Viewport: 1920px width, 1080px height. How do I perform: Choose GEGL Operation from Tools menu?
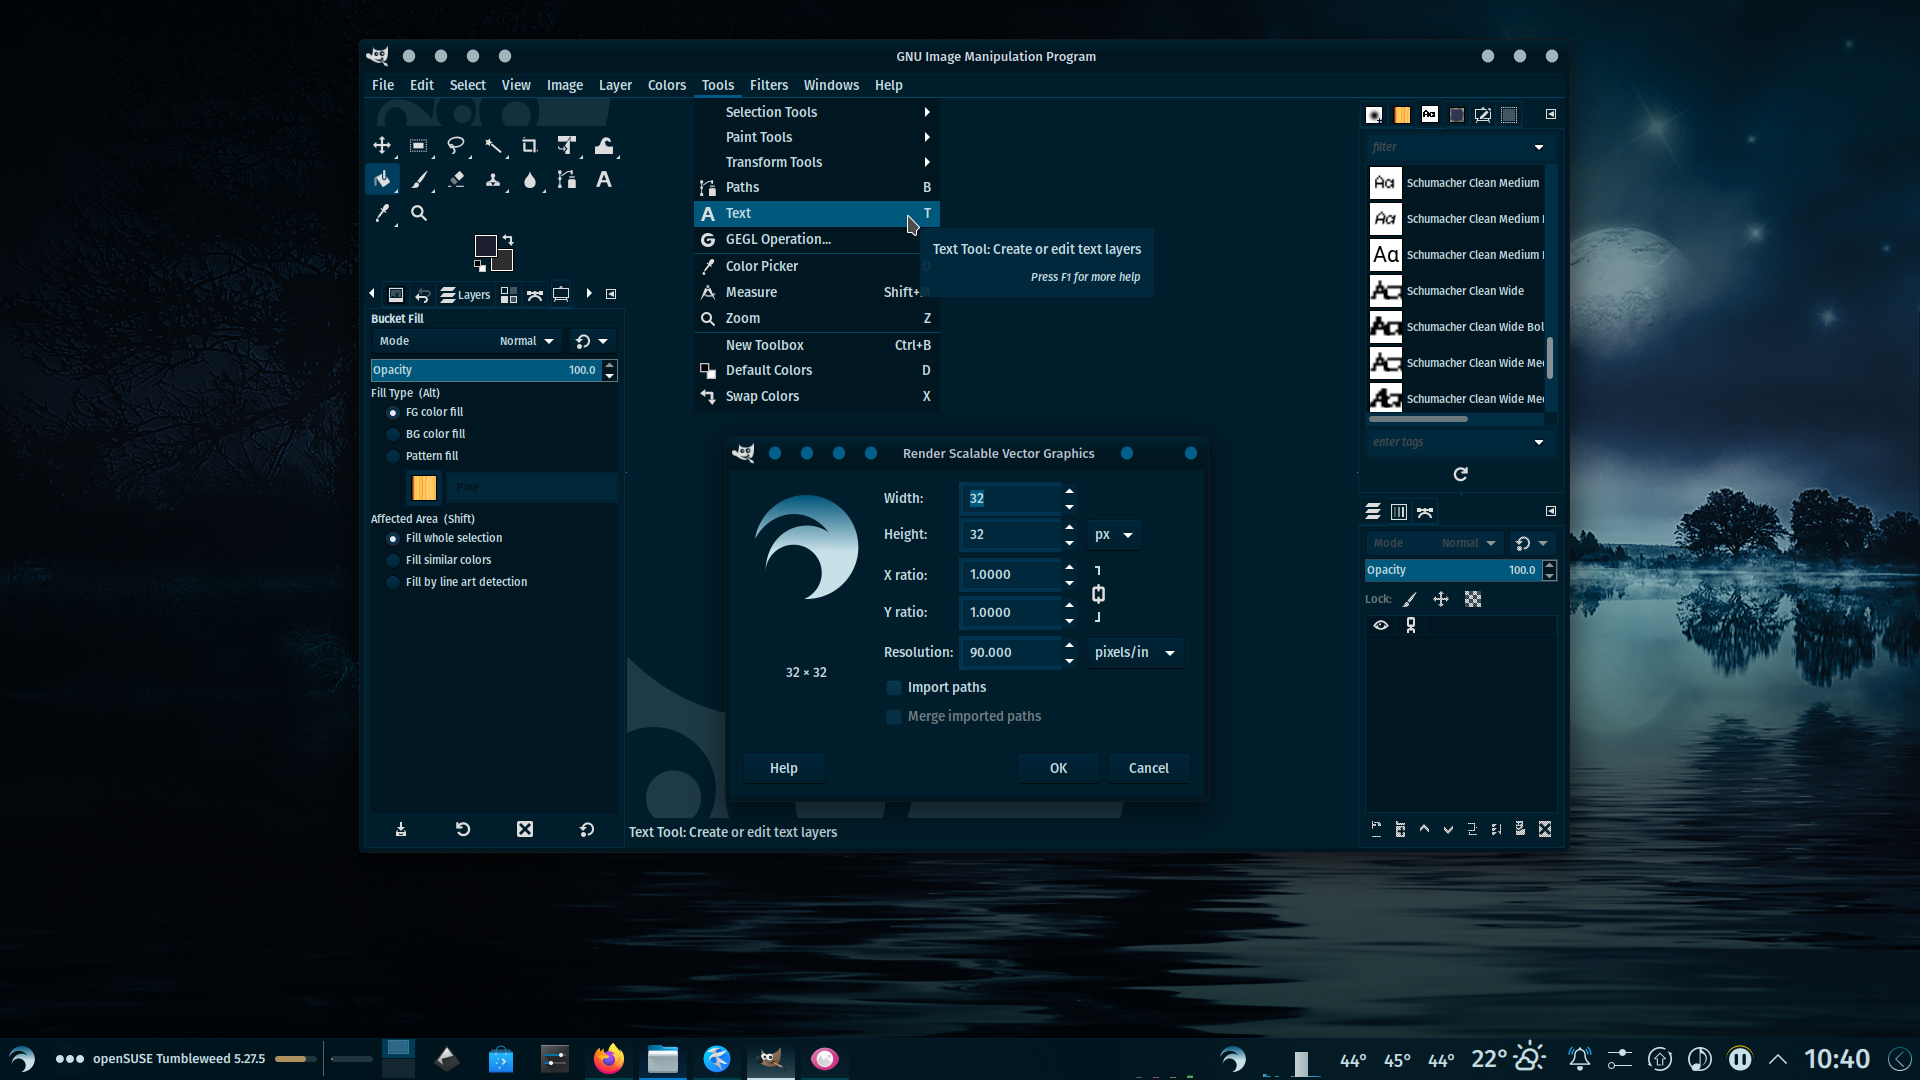pos(816,239)
